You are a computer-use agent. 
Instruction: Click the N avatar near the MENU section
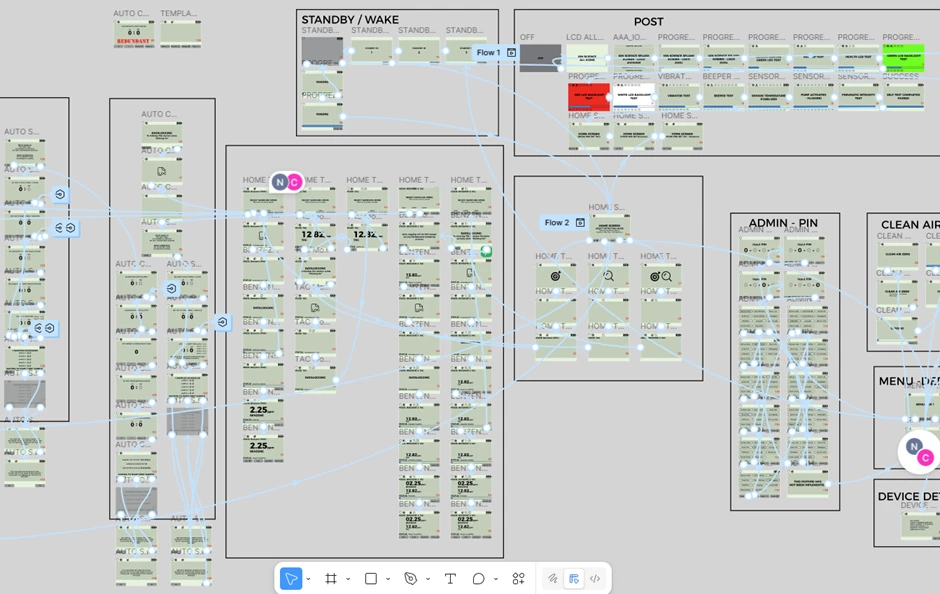coord(914,446)
